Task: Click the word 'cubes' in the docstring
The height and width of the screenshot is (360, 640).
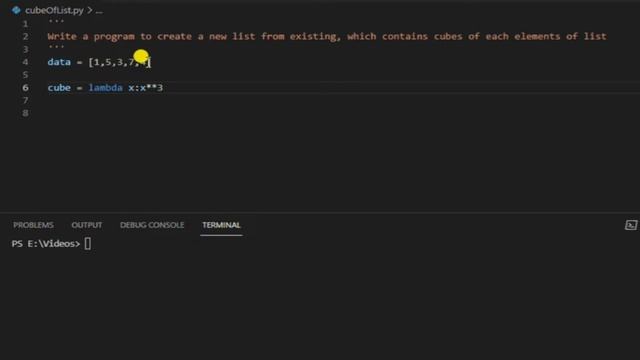Action: click(448, 36)
